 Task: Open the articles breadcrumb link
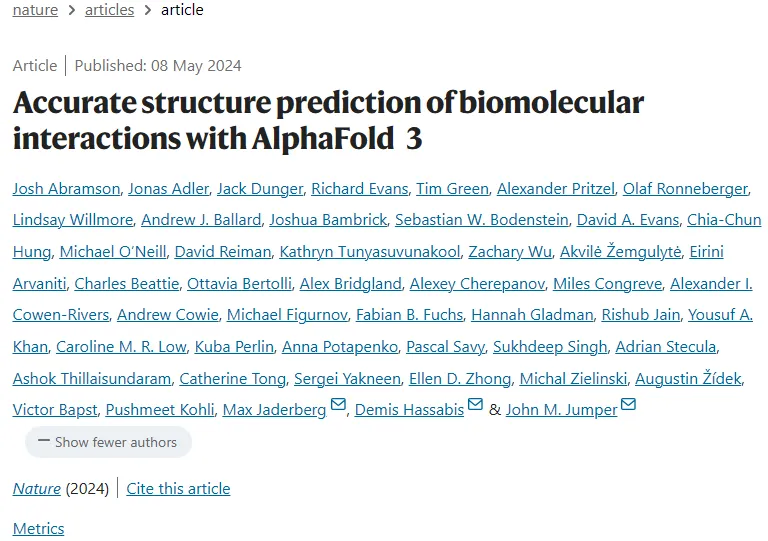coord(110,10)
